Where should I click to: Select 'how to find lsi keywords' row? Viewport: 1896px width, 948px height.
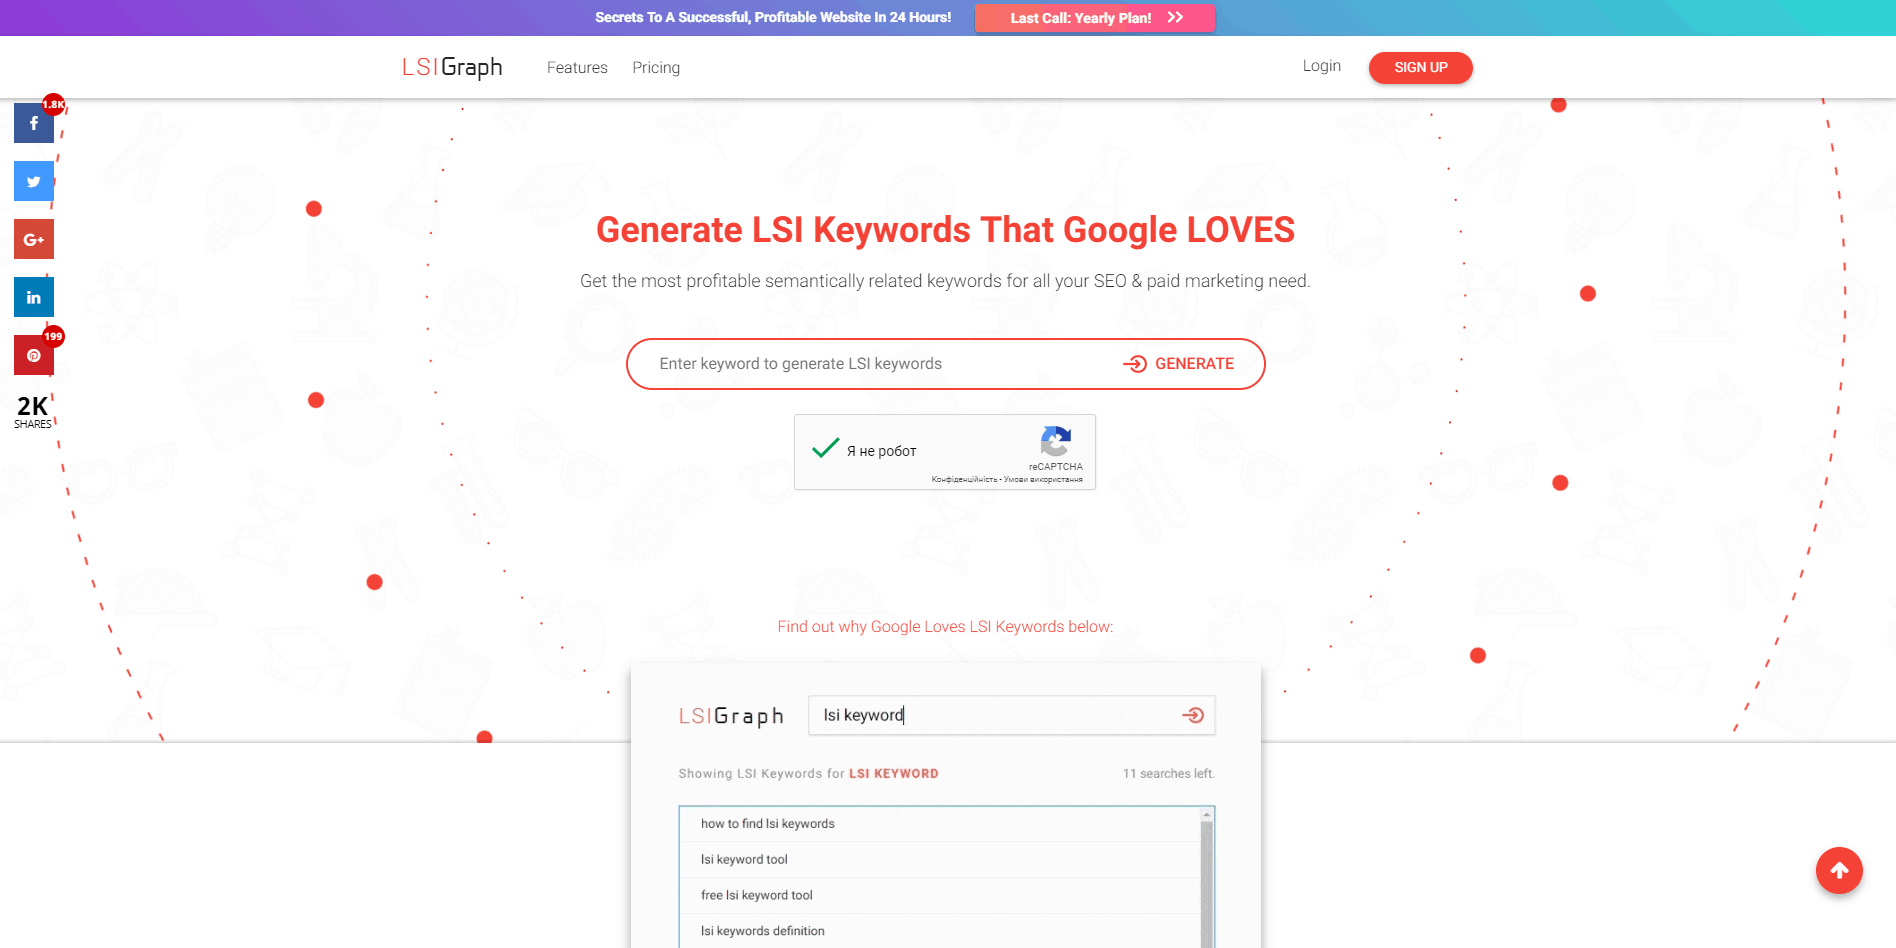939,824
